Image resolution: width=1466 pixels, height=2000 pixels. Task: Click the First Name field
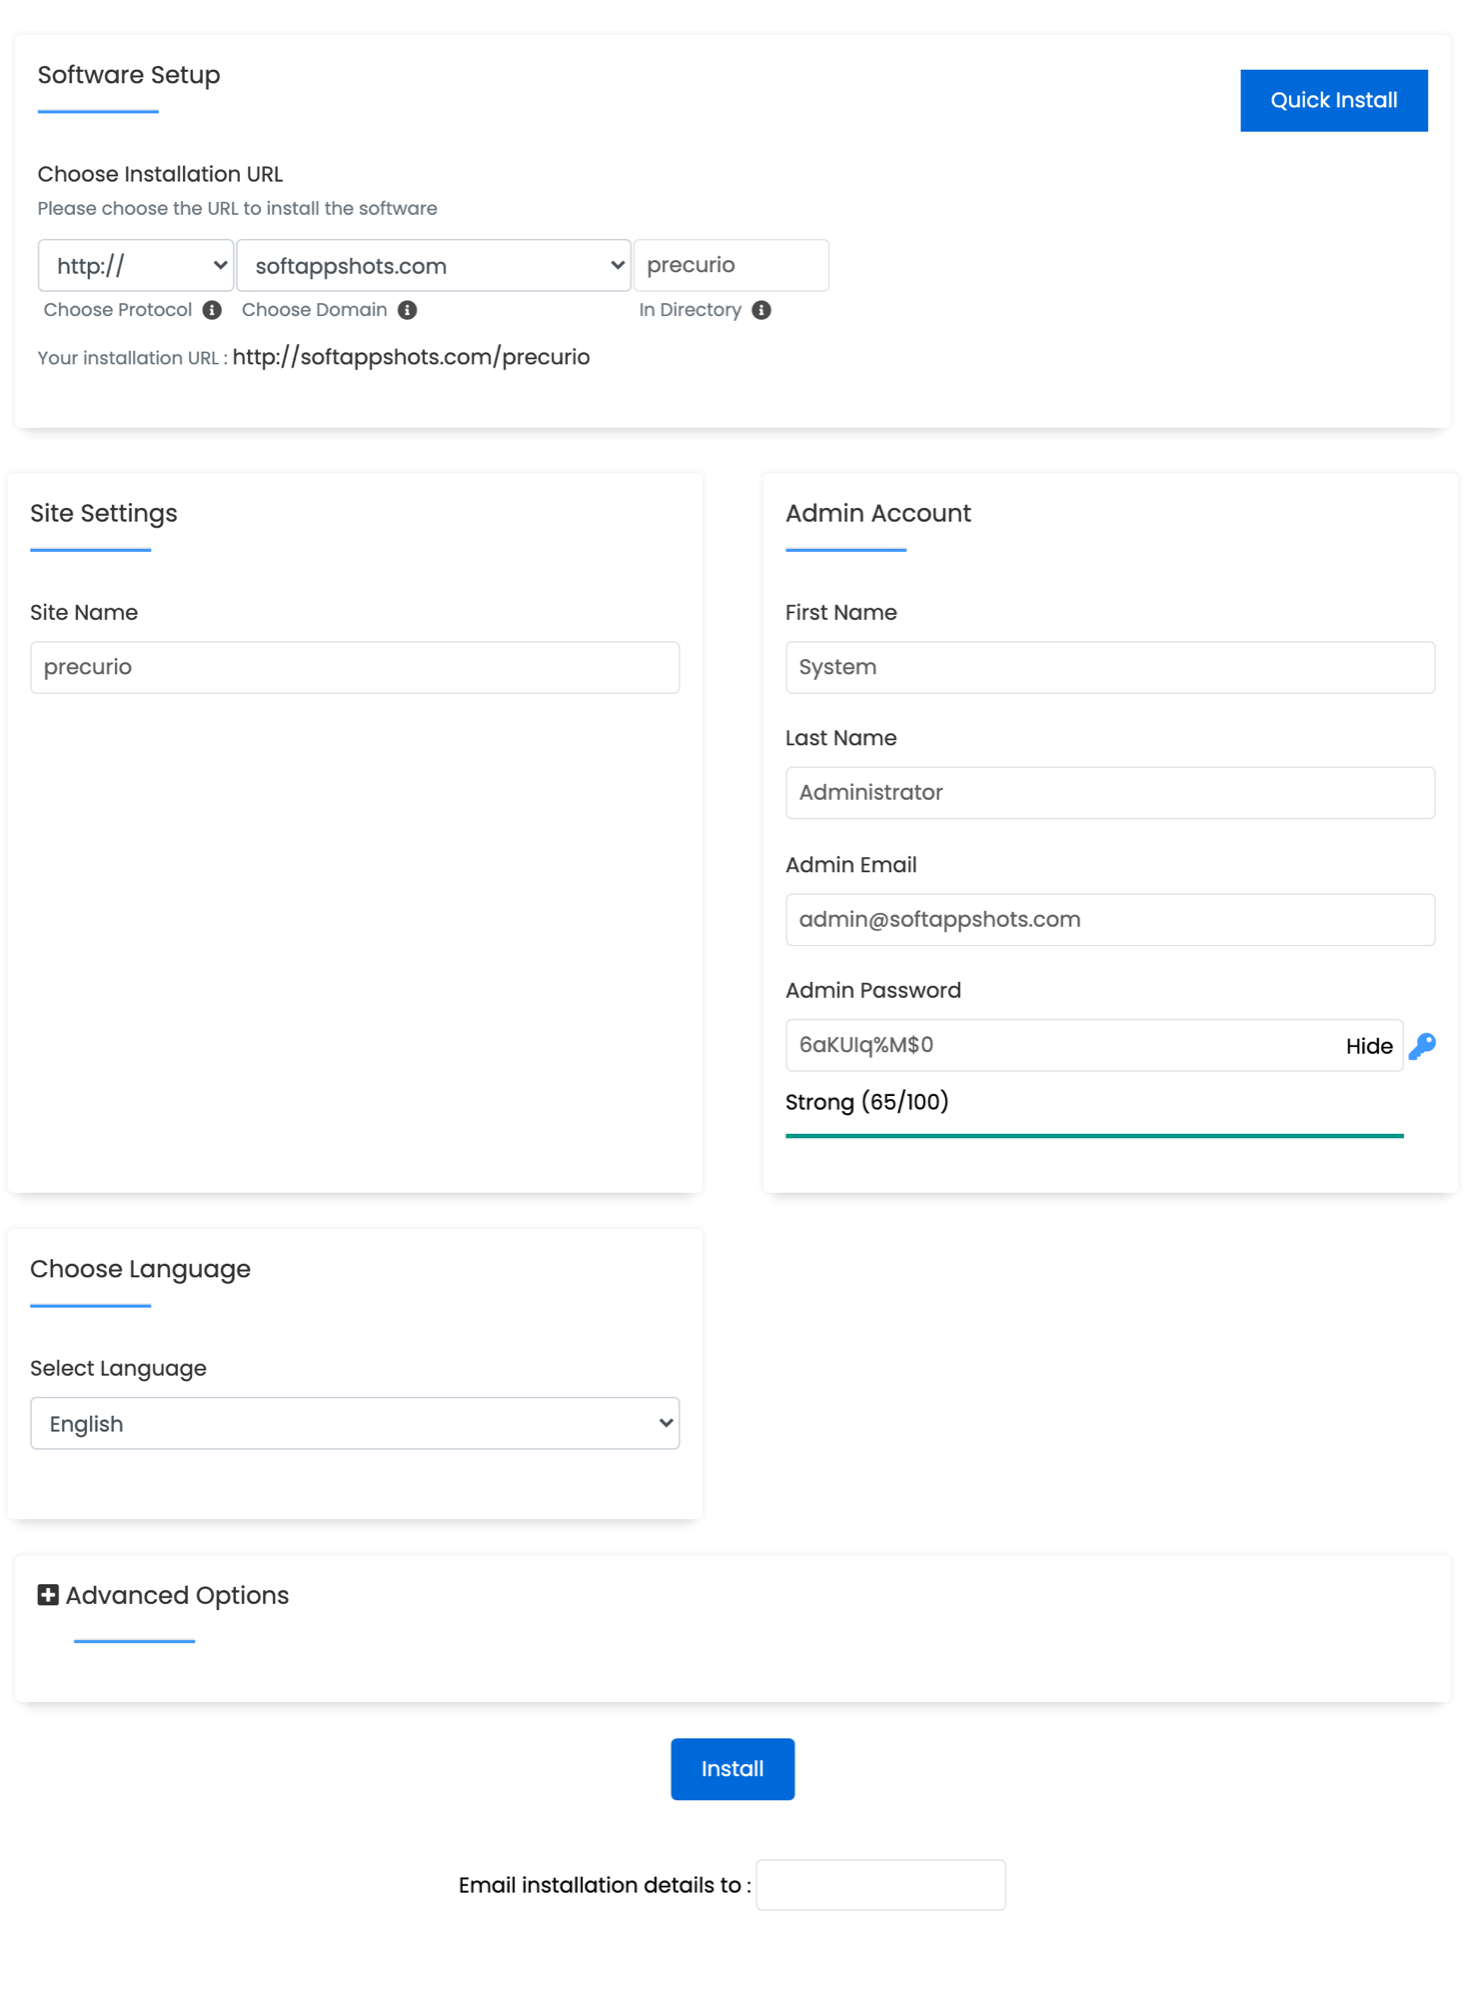pyautogui.click(x=1110, y=667)
